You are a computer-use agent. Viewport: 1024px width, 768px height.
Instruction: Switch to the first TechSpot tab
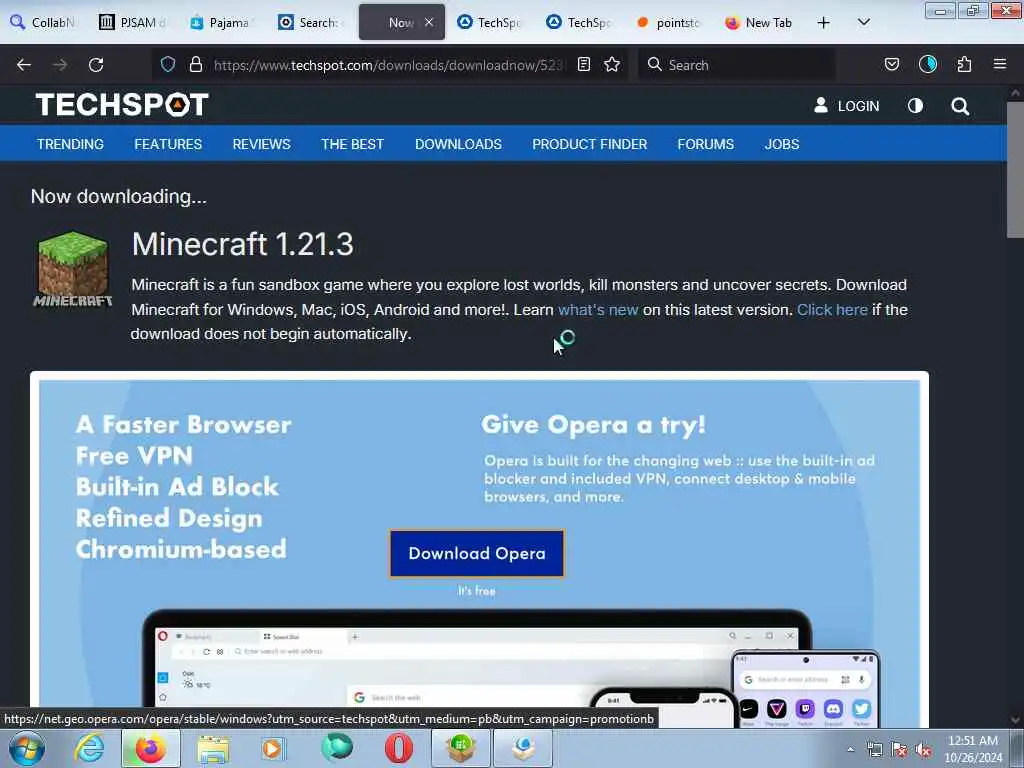coord(490,22)
